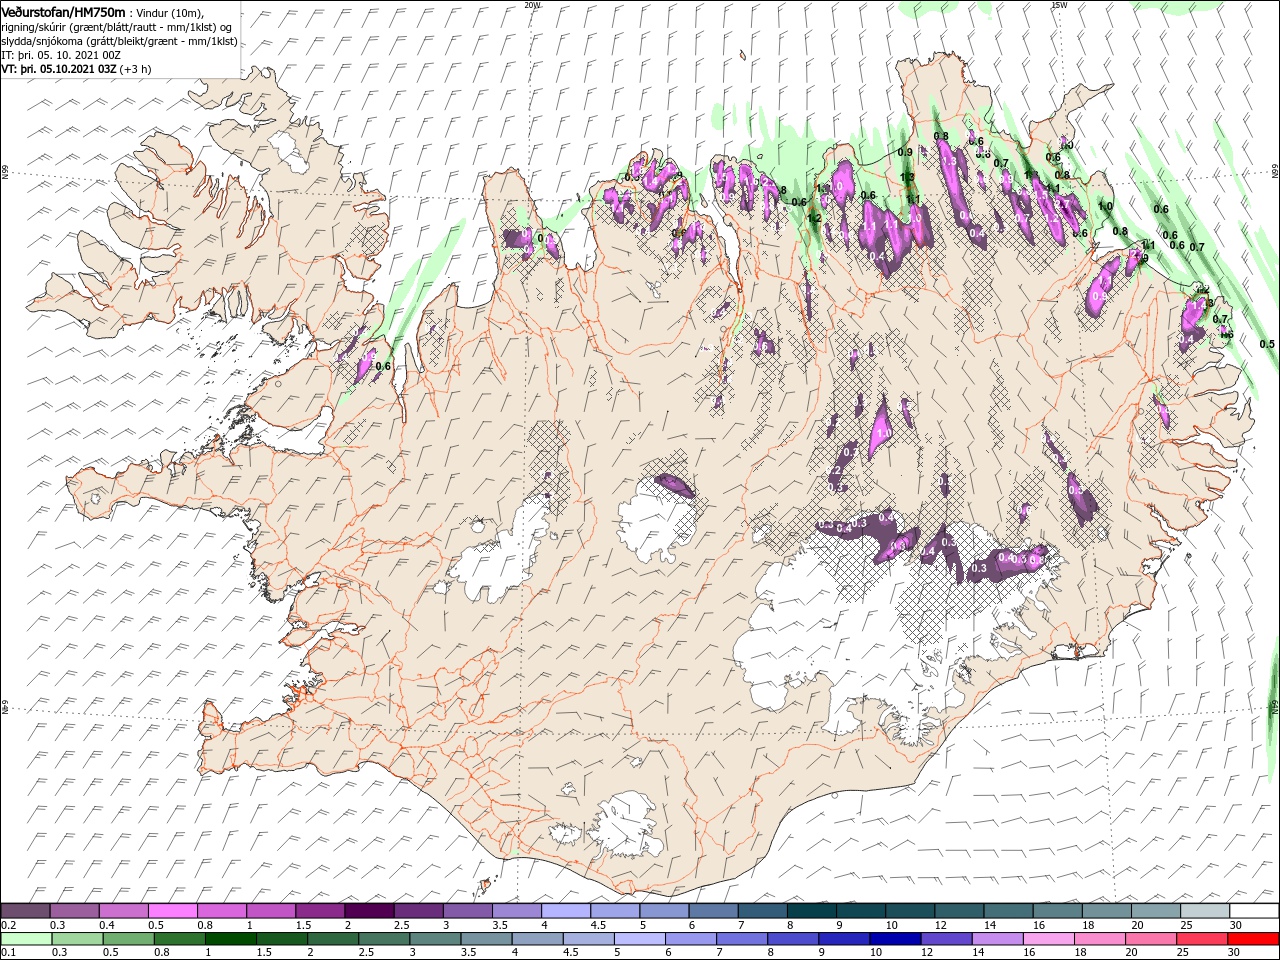1280x960 pixels.
Task: Pick the lower legend swatch starting at 1.5
Action: coord(281,939)
